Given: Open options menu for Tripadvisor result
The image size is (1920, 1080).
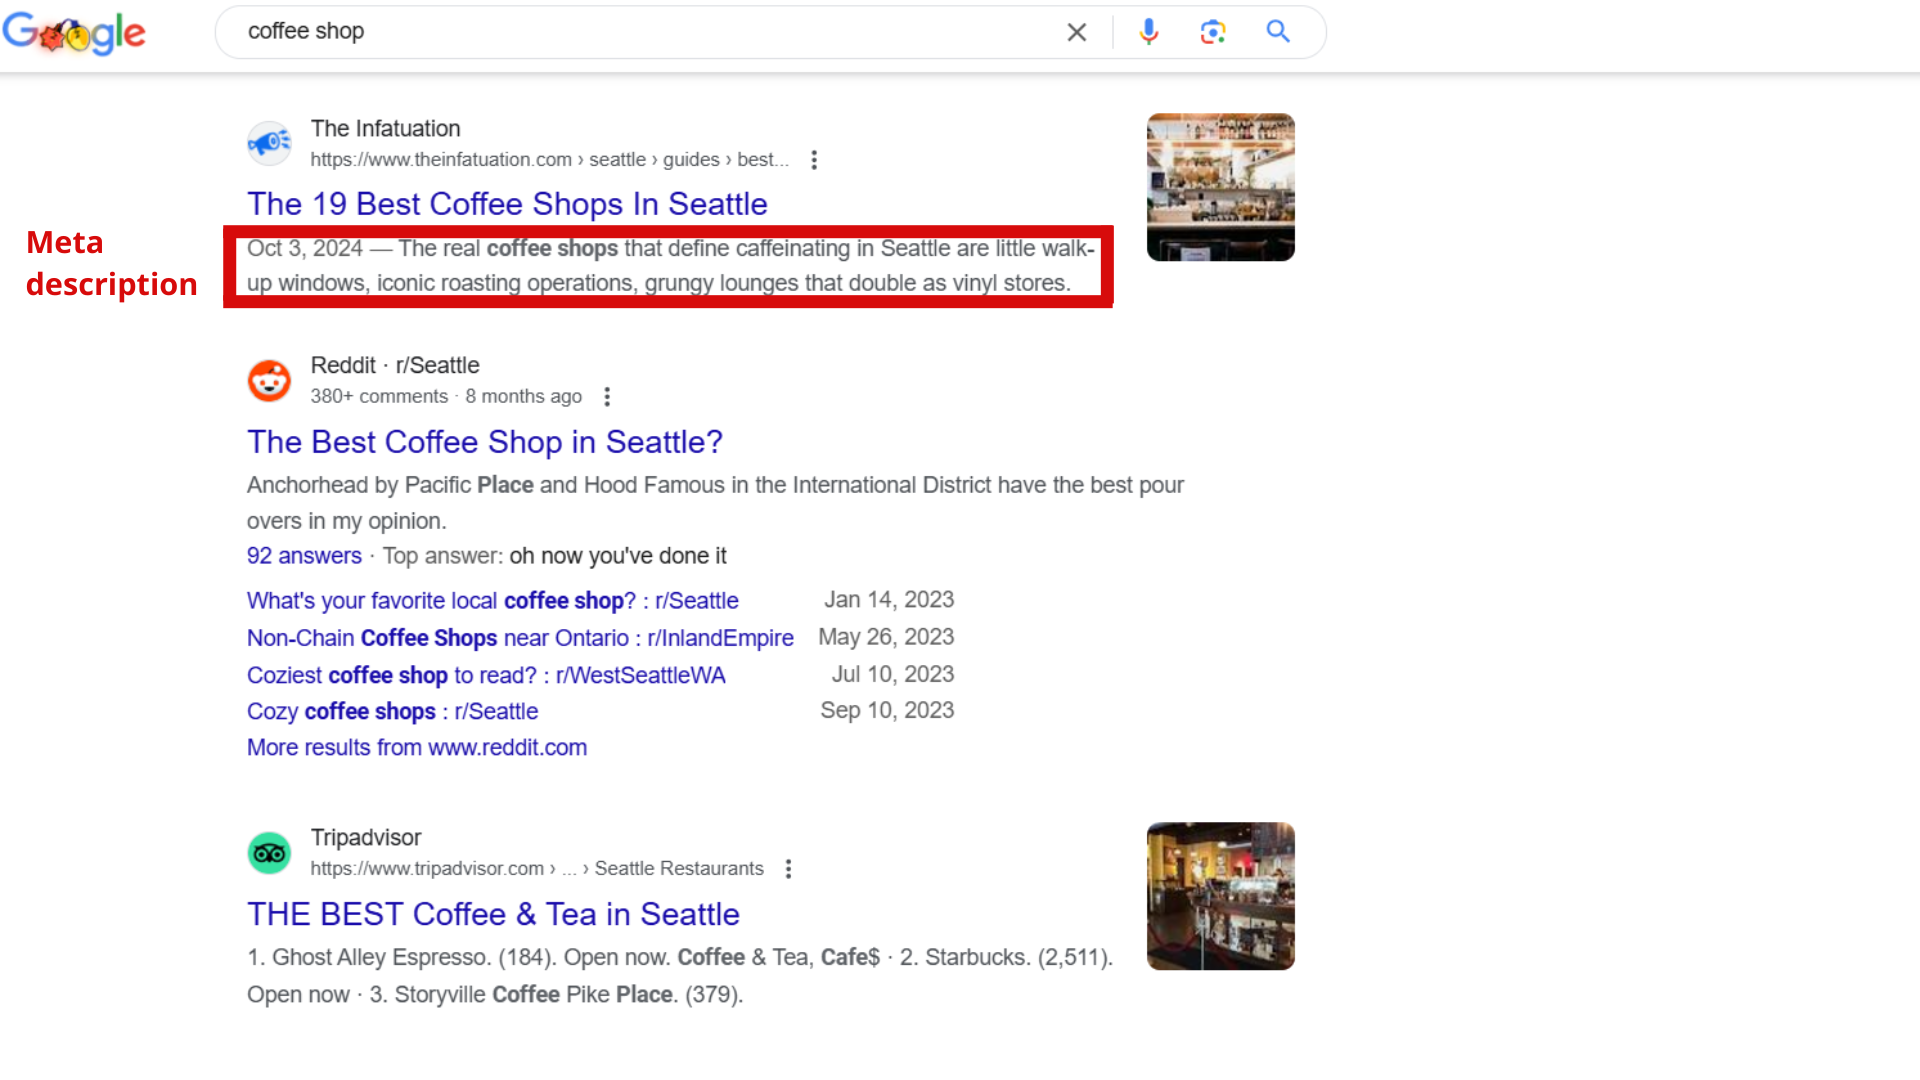Looking at the screenshot, I should [788, 869].
